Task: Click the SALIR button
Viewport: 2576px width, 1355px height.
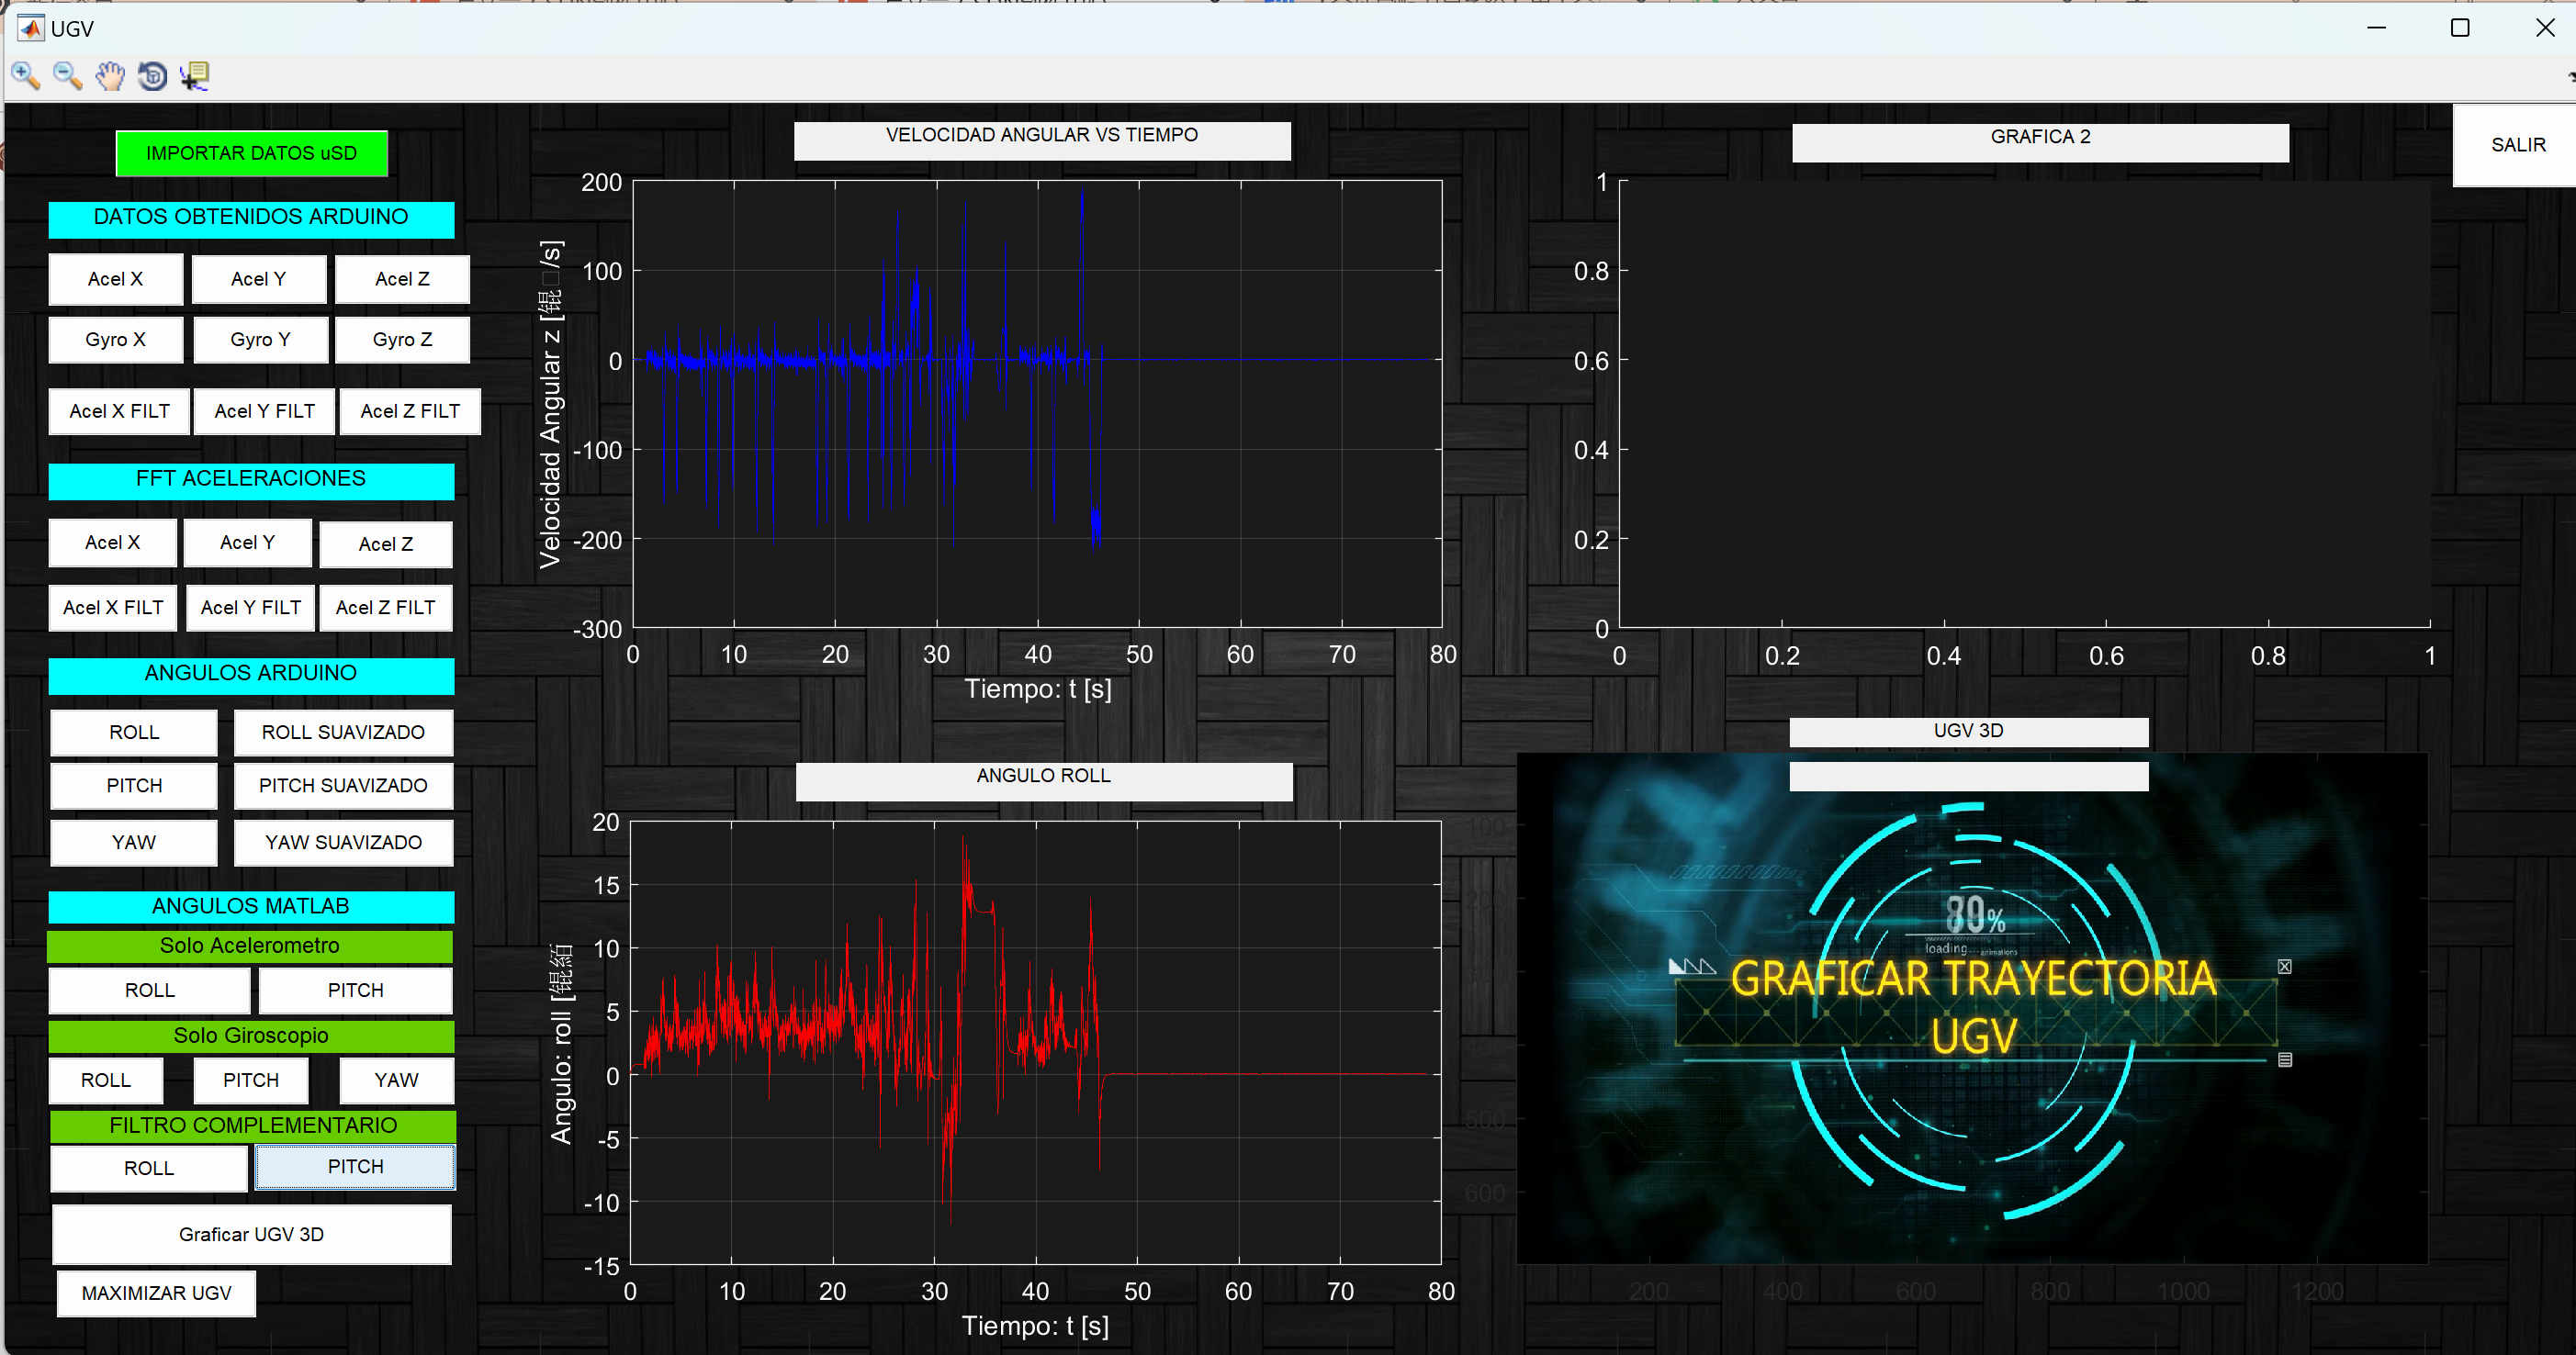Action: 2517,145
